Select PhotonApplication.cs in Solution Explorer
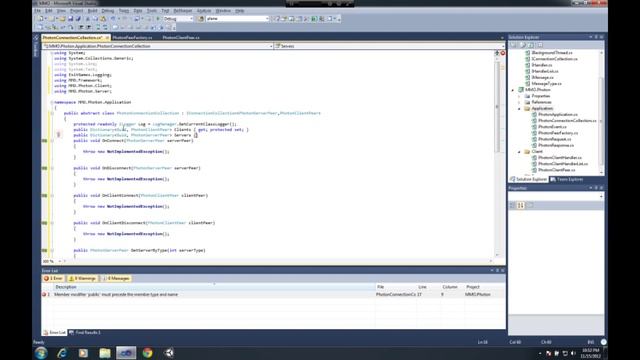 click(558, 115)
